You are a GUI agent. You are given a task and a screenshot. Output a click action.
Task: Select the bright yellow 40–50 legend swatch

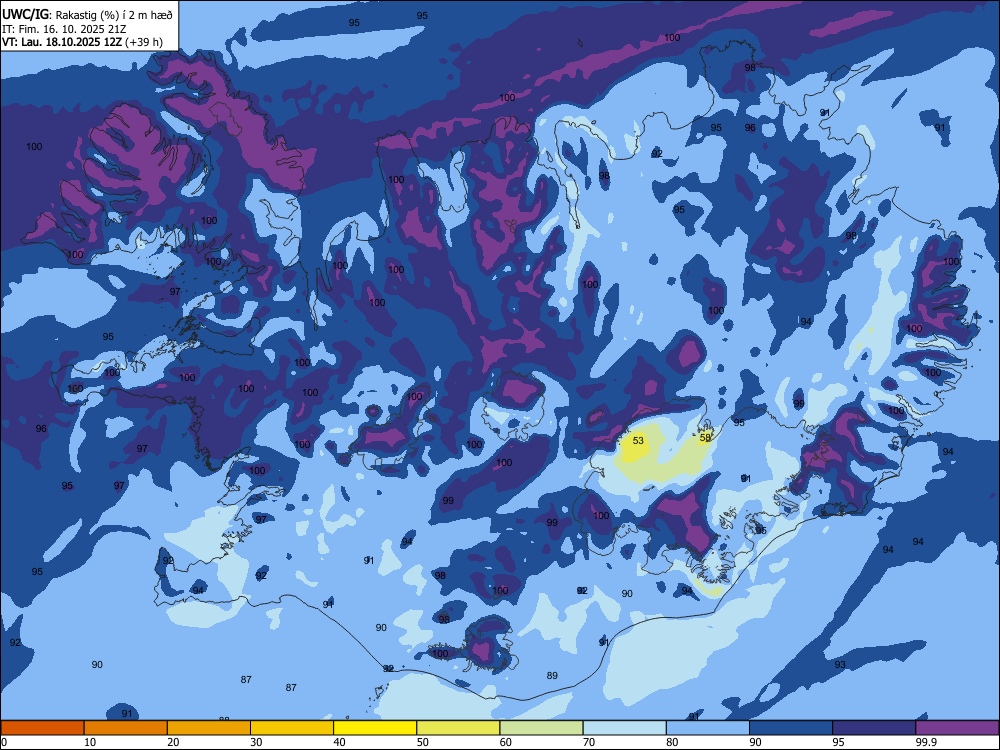pos(375,728)
